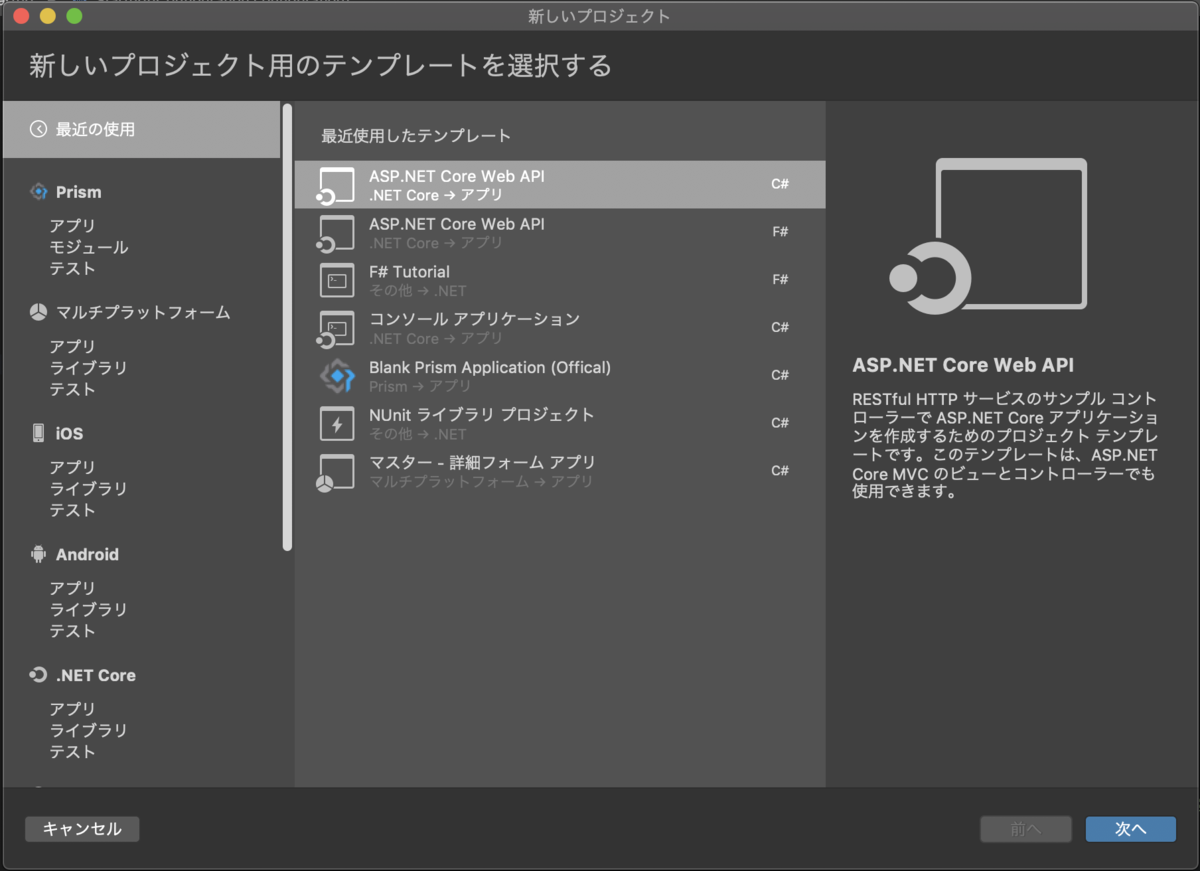Screen dimensions: 1200x871
Task: Open テスト under .NET Core
Action: [73, 752]
